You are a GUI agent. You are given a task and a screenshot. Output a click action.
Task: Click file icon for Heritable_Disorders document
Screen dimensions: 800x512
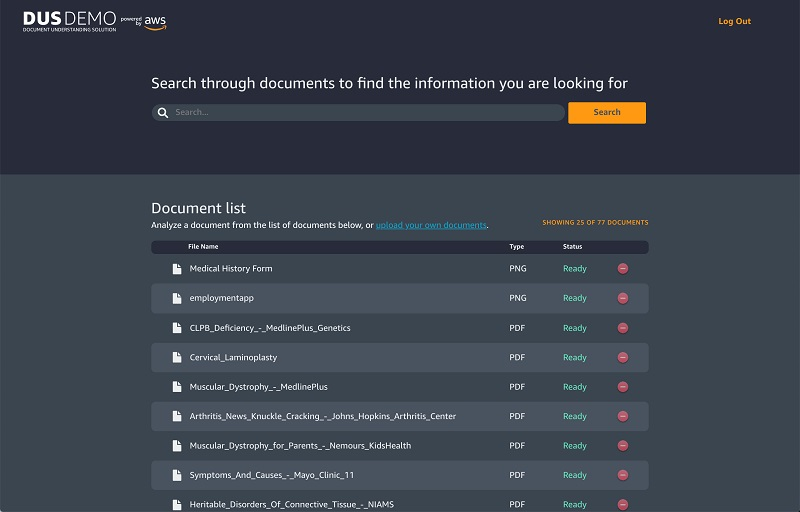point(177,505)
